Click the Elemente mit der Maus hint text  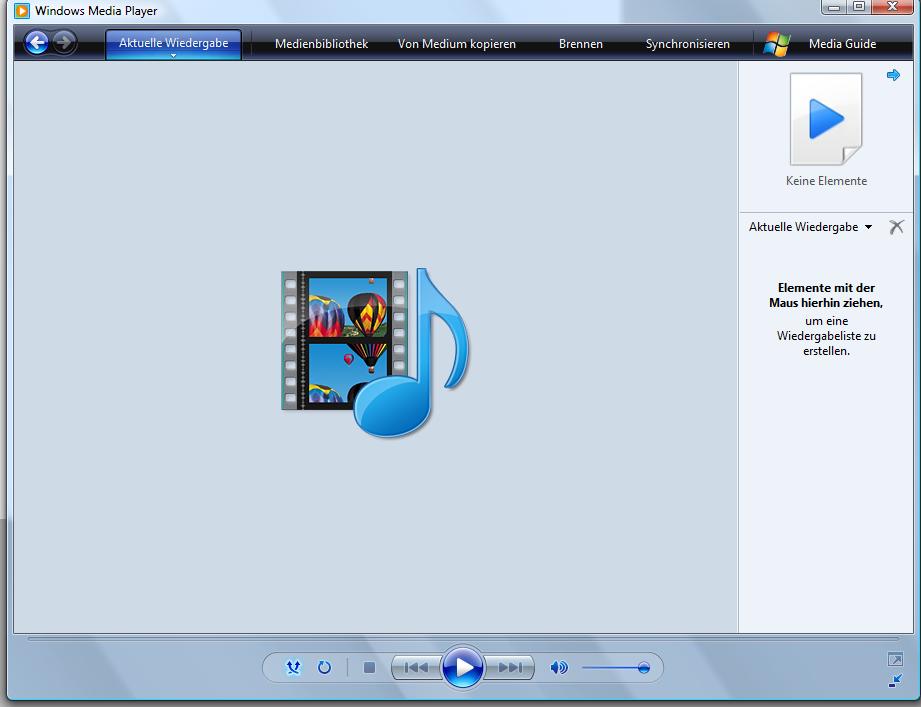pos(826,319)
